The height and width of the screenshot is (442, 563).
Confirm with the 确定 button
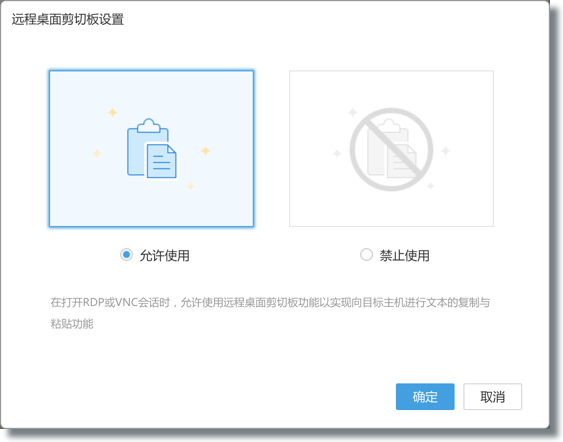pos(425,397)
